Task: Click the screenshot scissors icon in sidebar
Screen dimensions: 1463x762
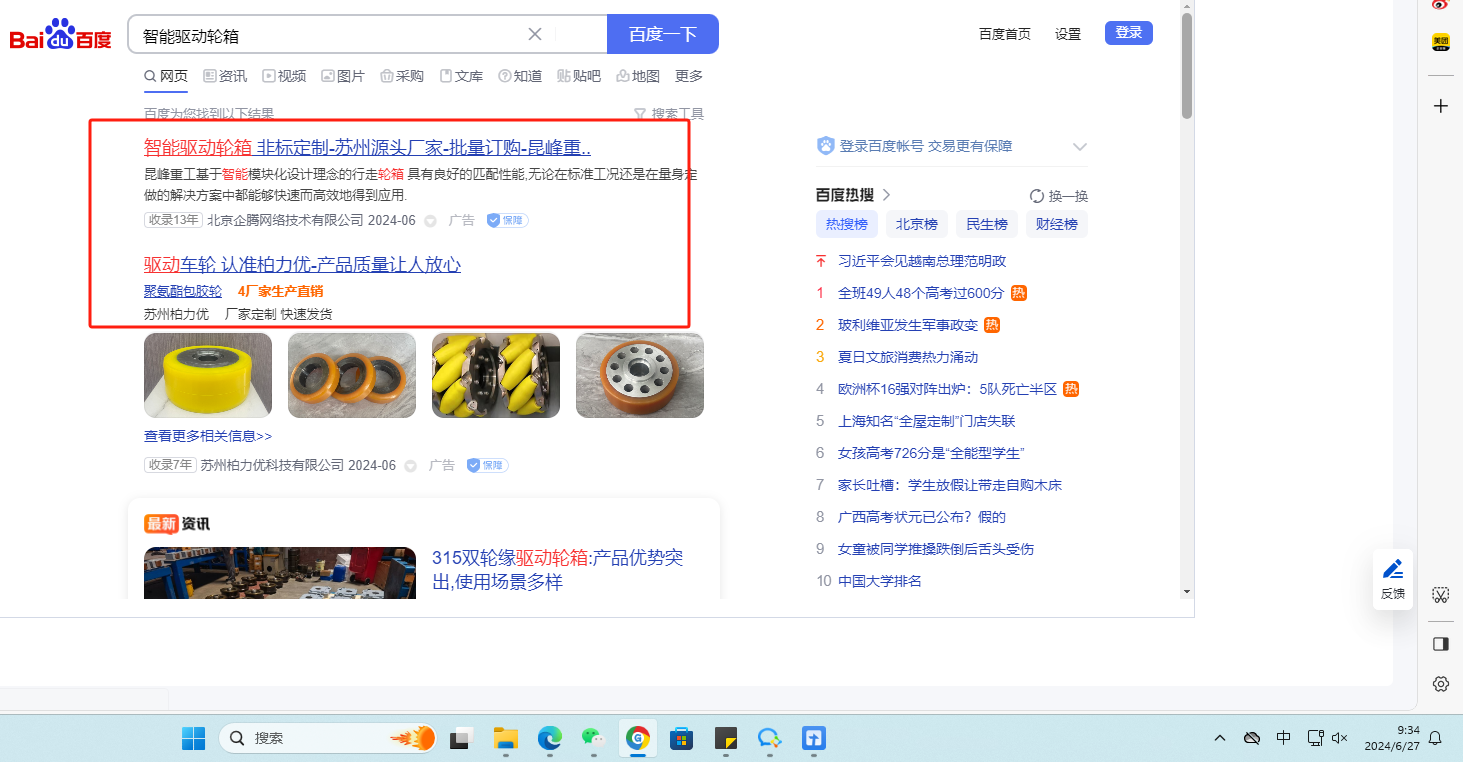Action: 1441,595
